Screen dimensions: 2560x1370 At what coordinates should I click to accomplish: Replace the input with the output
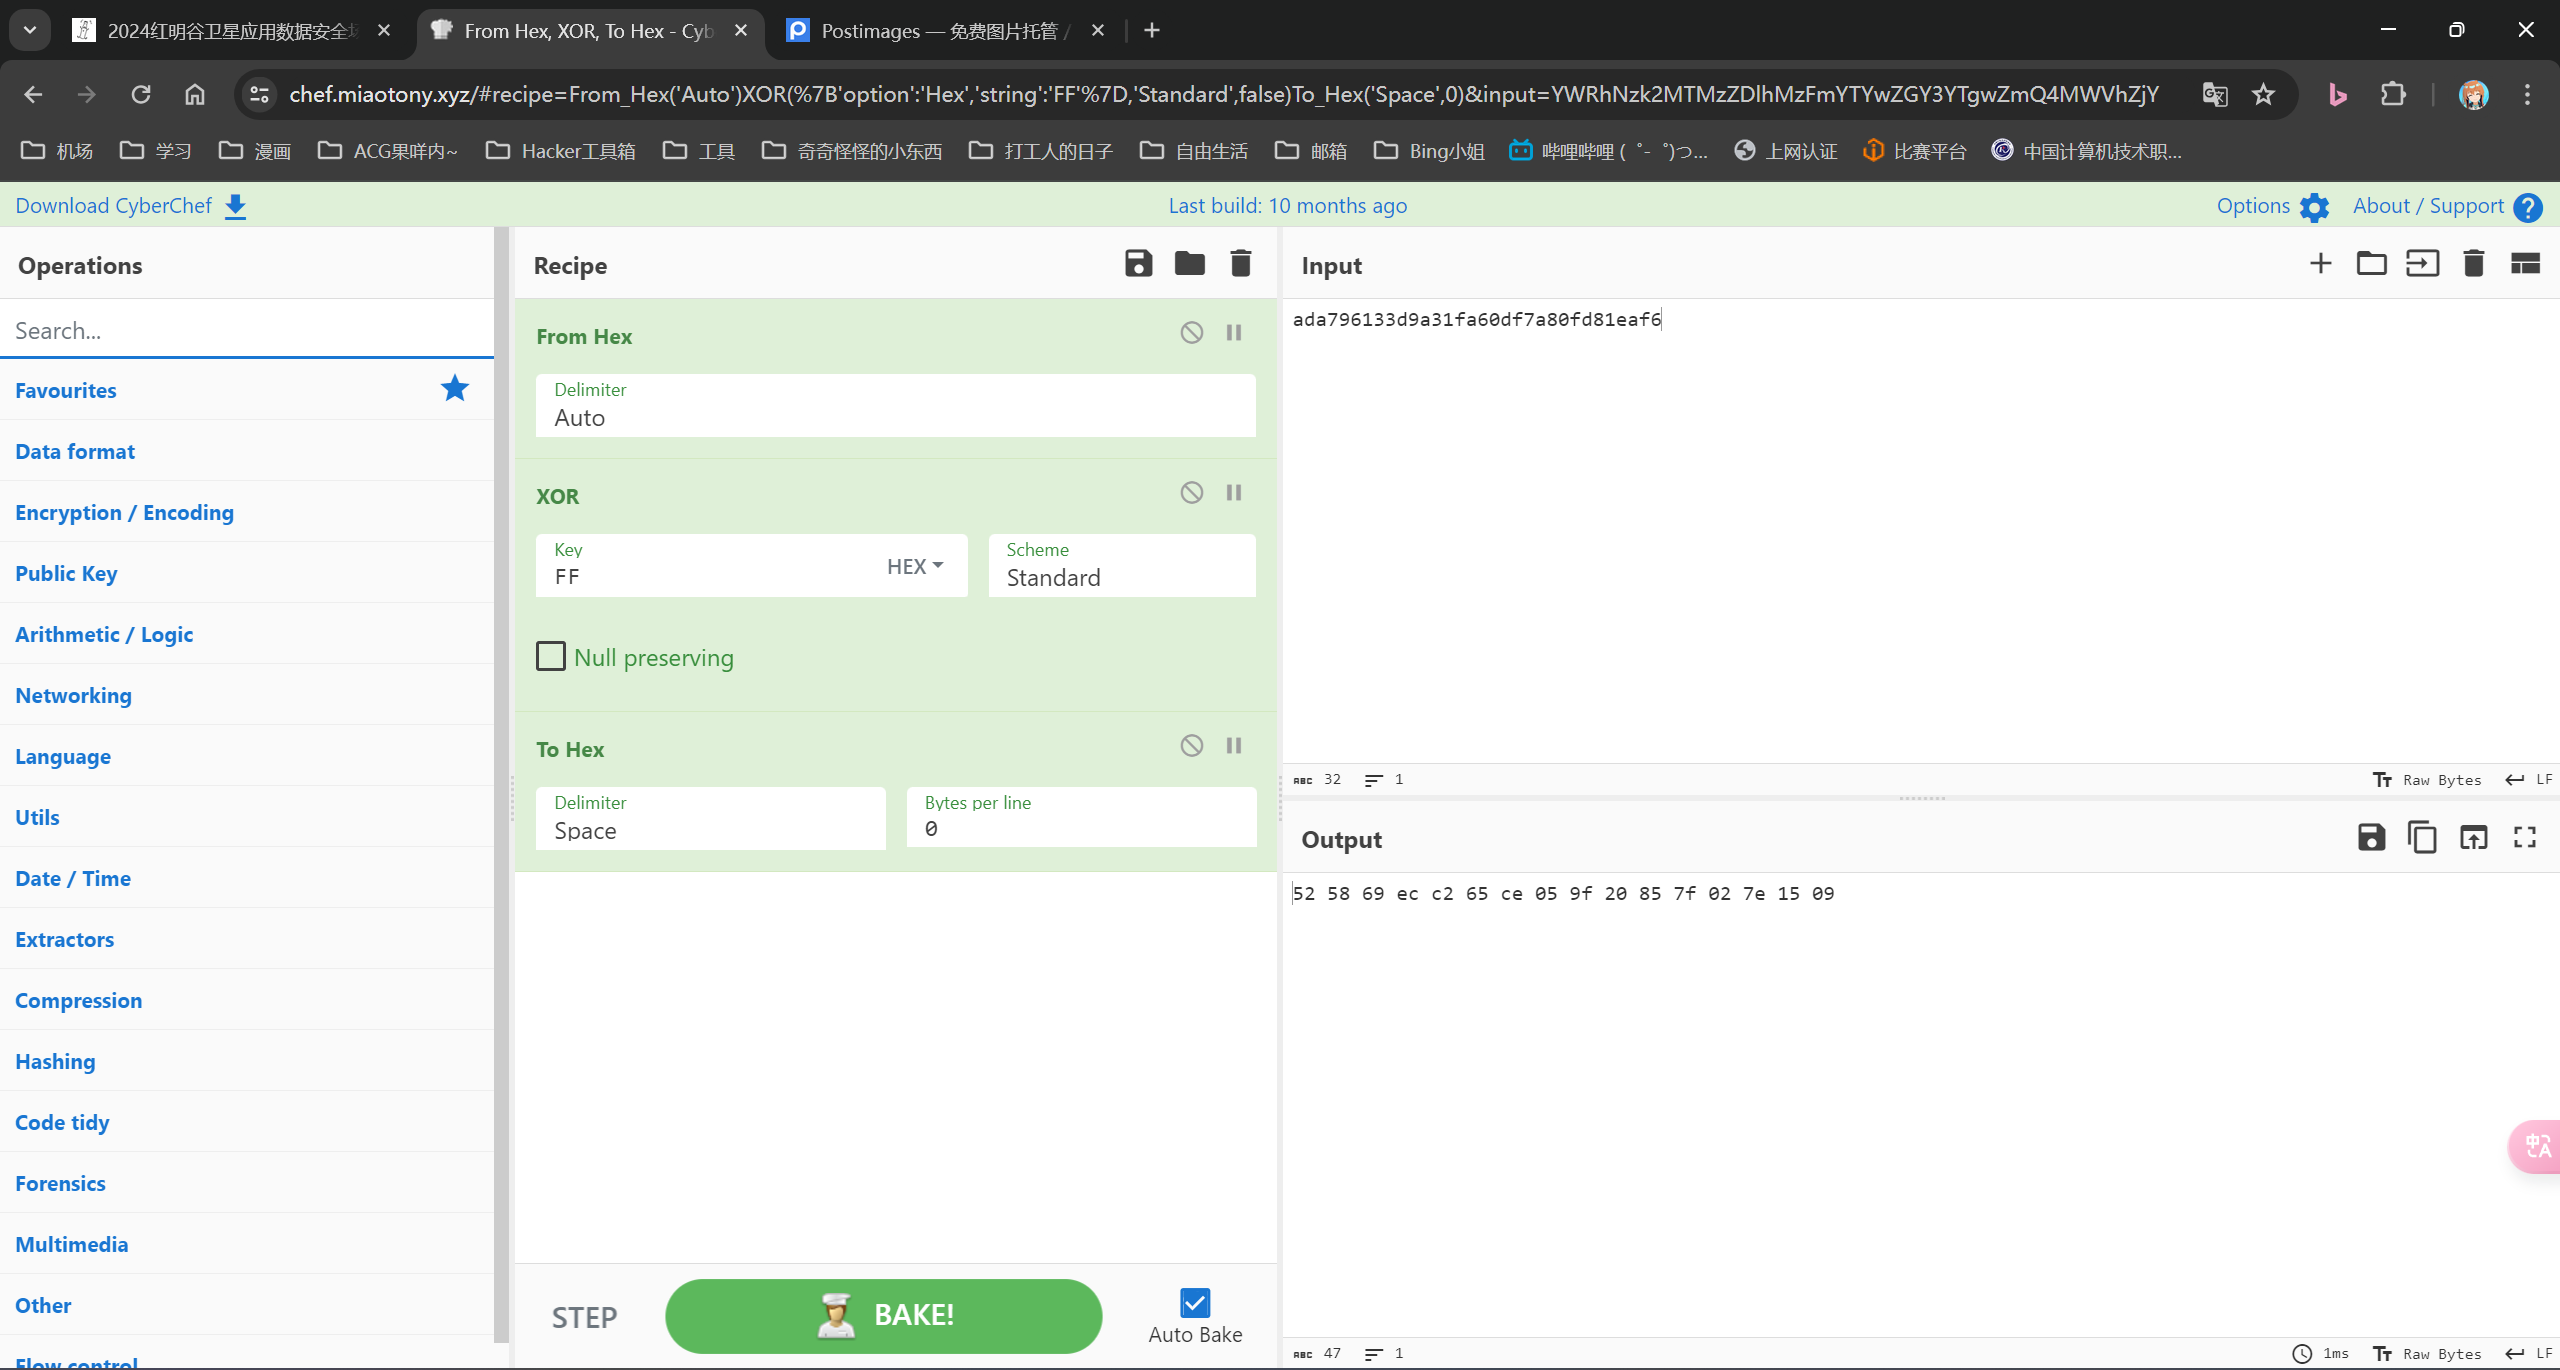[2473, 838]
